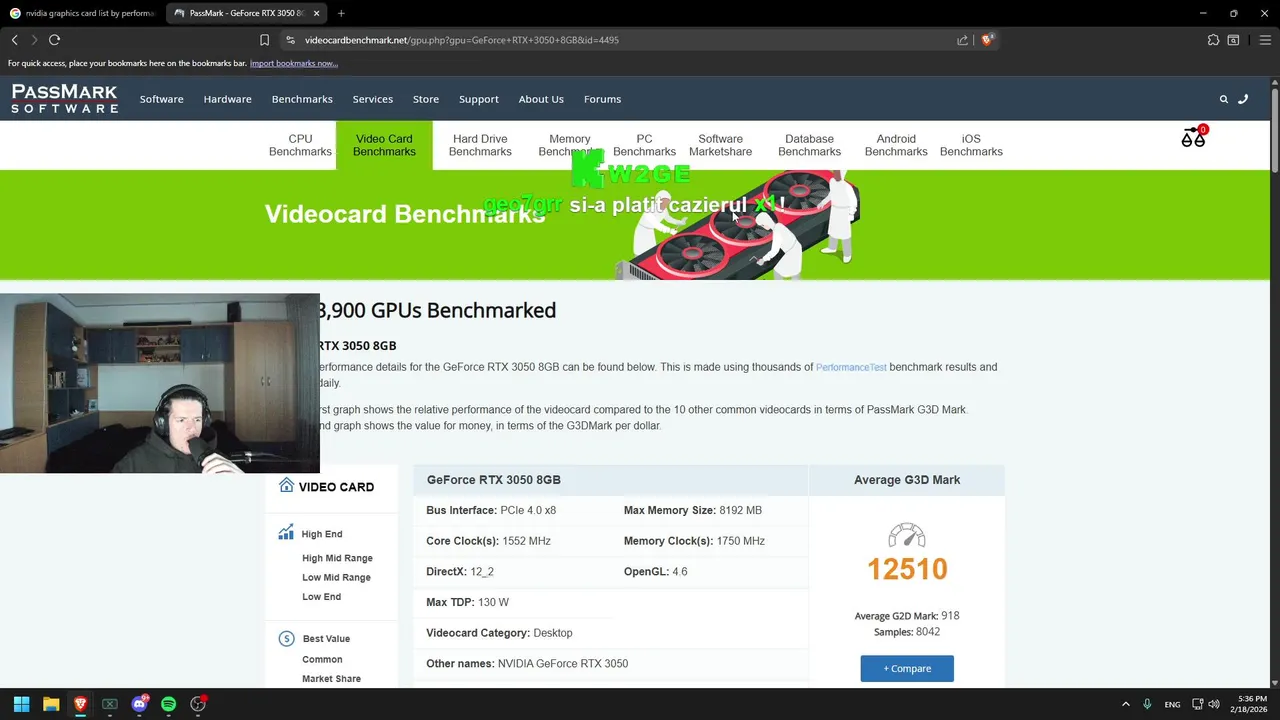Screen dimensions: 1280x720
Task: Select the Hard Drive Benchmarks tab
Action: 480,145
